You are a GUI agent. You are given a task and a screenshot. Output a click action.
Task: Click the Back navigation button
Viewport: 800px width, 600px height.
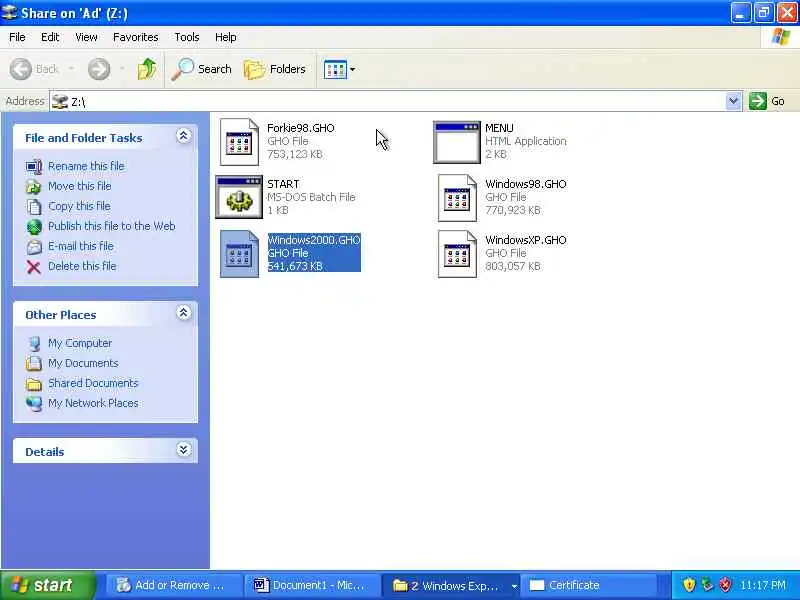point(35,69)
